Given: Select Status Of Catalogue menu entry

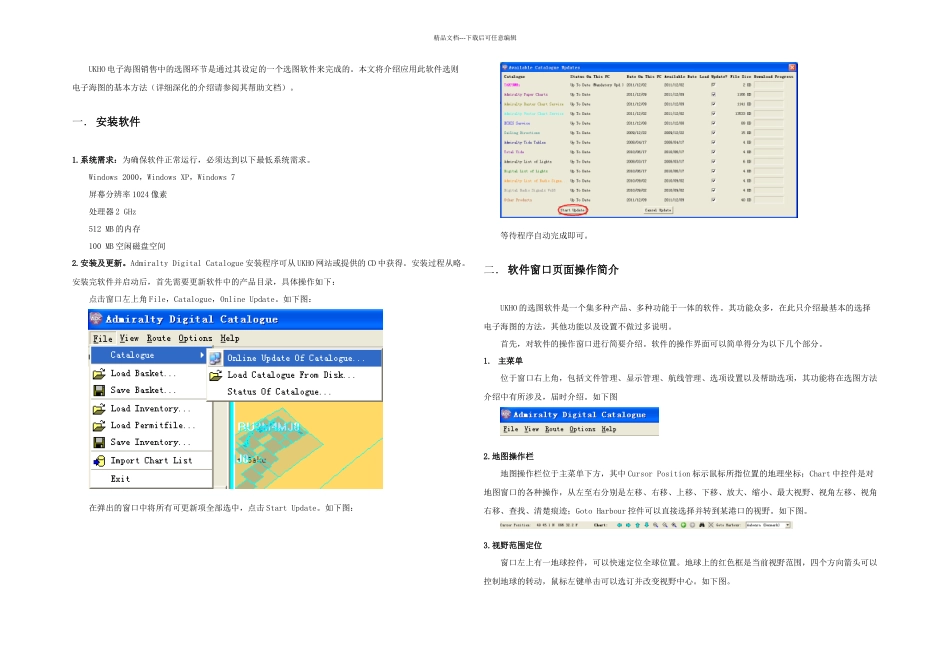Looking at the screenshot, I should click(279, 392).
